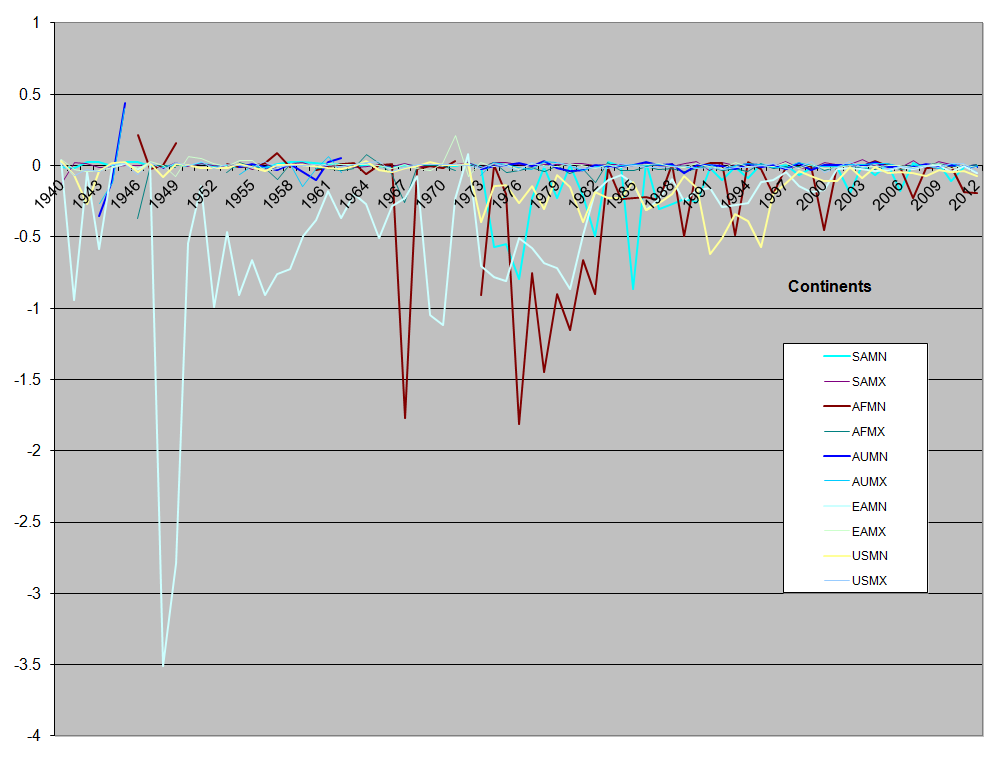Select the USMX legend entry
The height and width of the screenshot is (763, 1003).
[868, 581]
